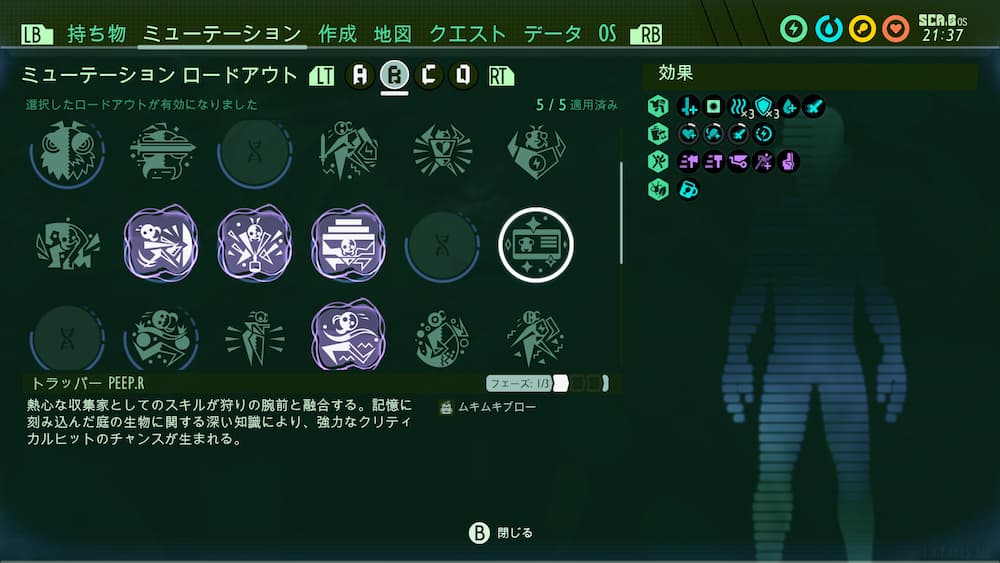Select the radiating shield mutation icon
This screenshot has width=1000, height=563.
[x=443, y=152]
